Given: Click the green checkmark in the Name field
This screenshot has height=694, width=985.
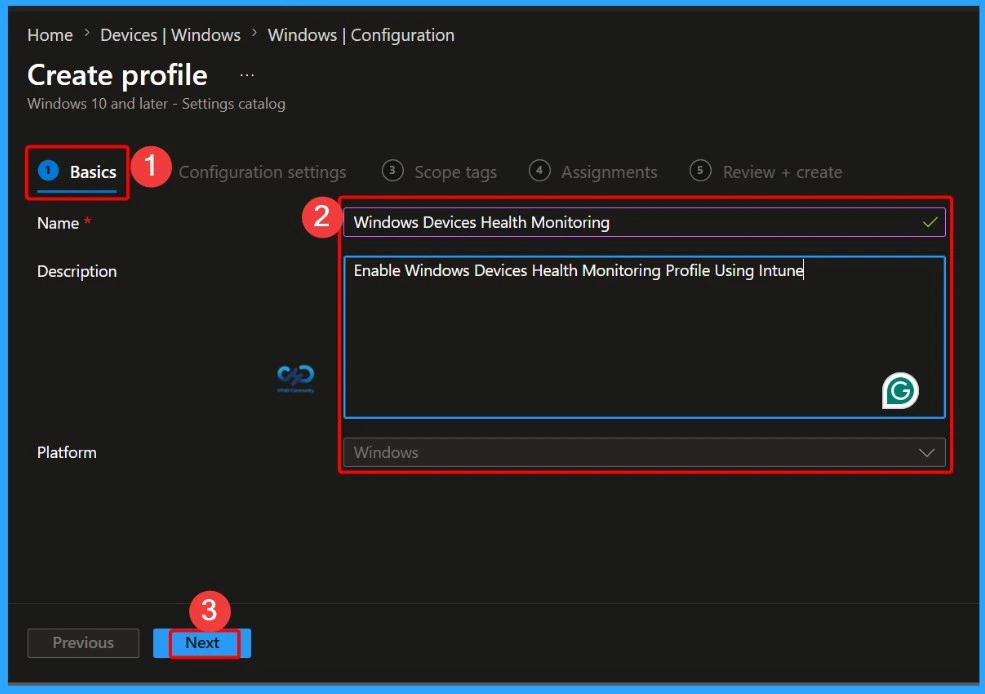Looking at the screenshot, I should 930,222.
